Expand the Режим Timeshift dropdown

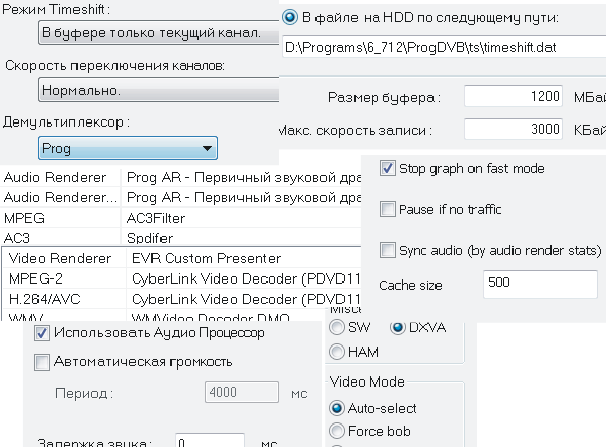coord(155,33)
